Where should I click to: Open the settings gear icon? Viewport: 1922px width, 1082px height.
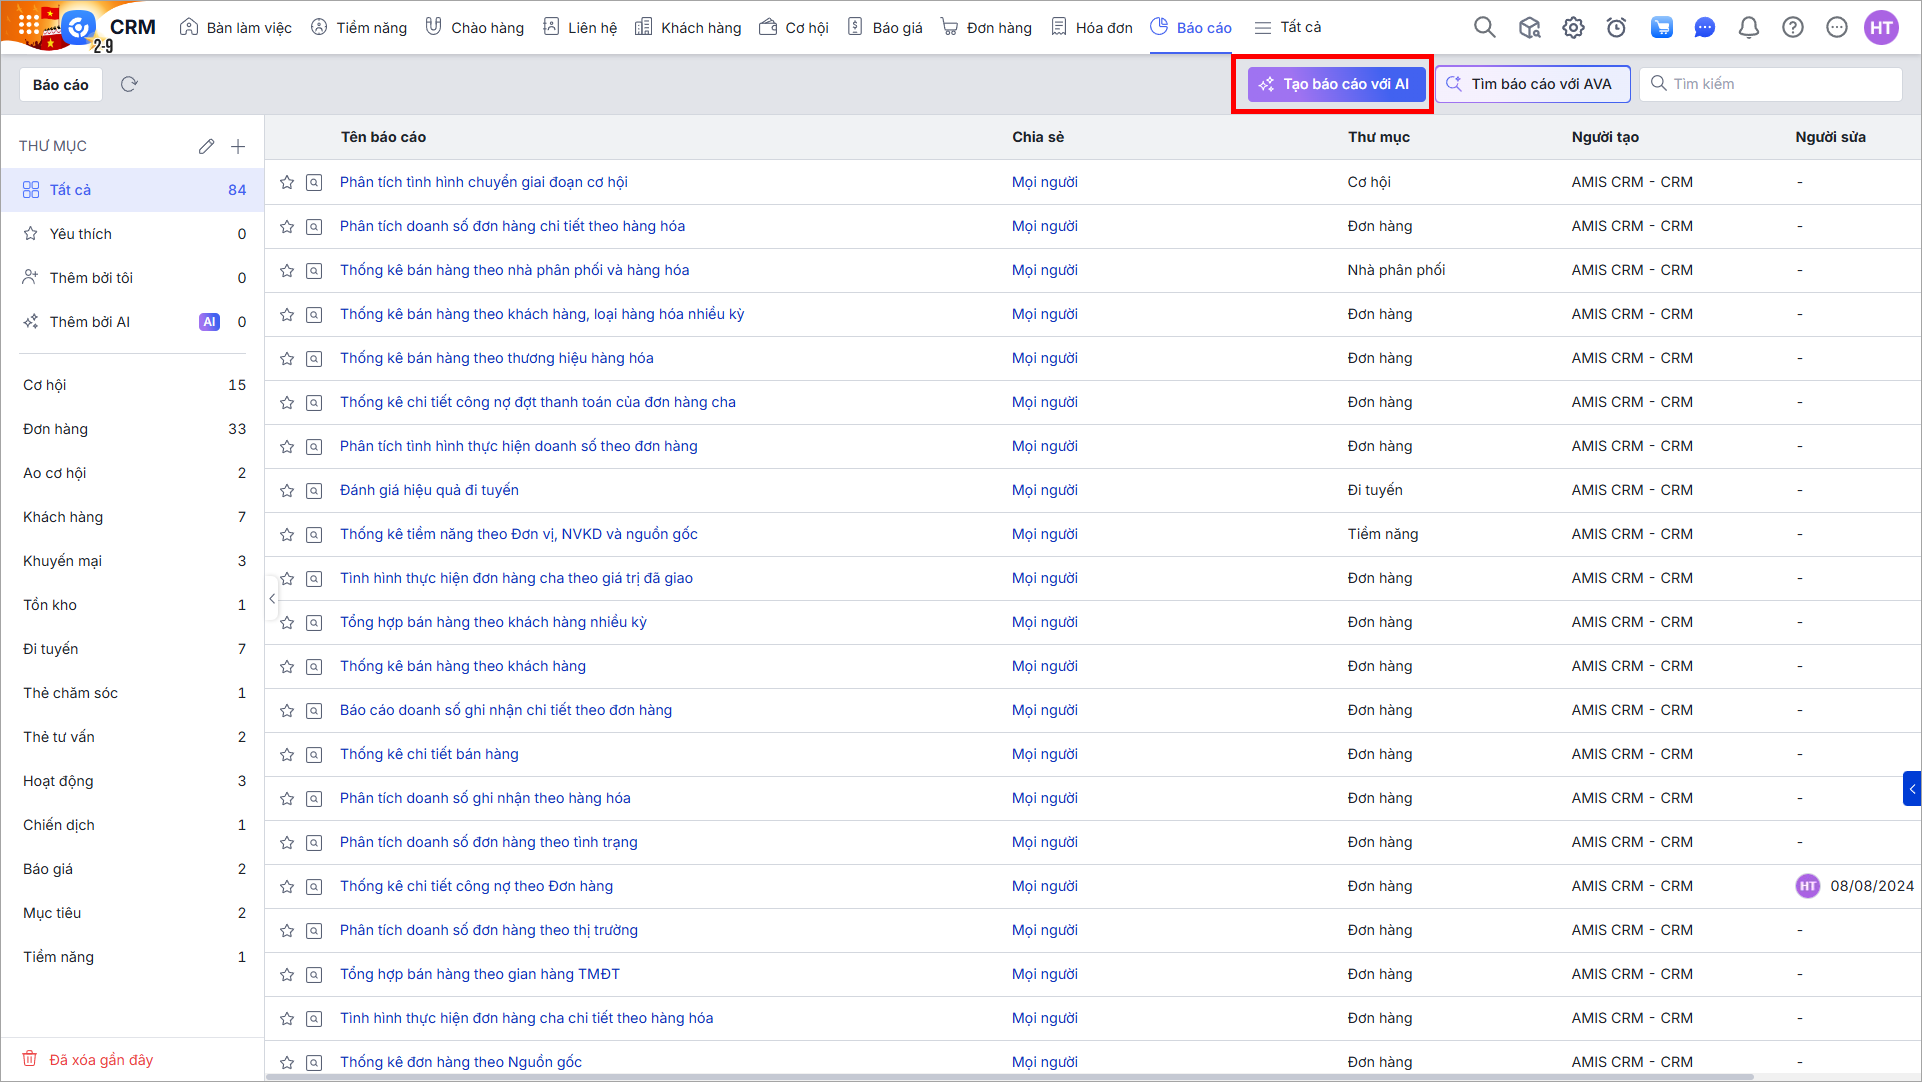(x=1573, y=28)
